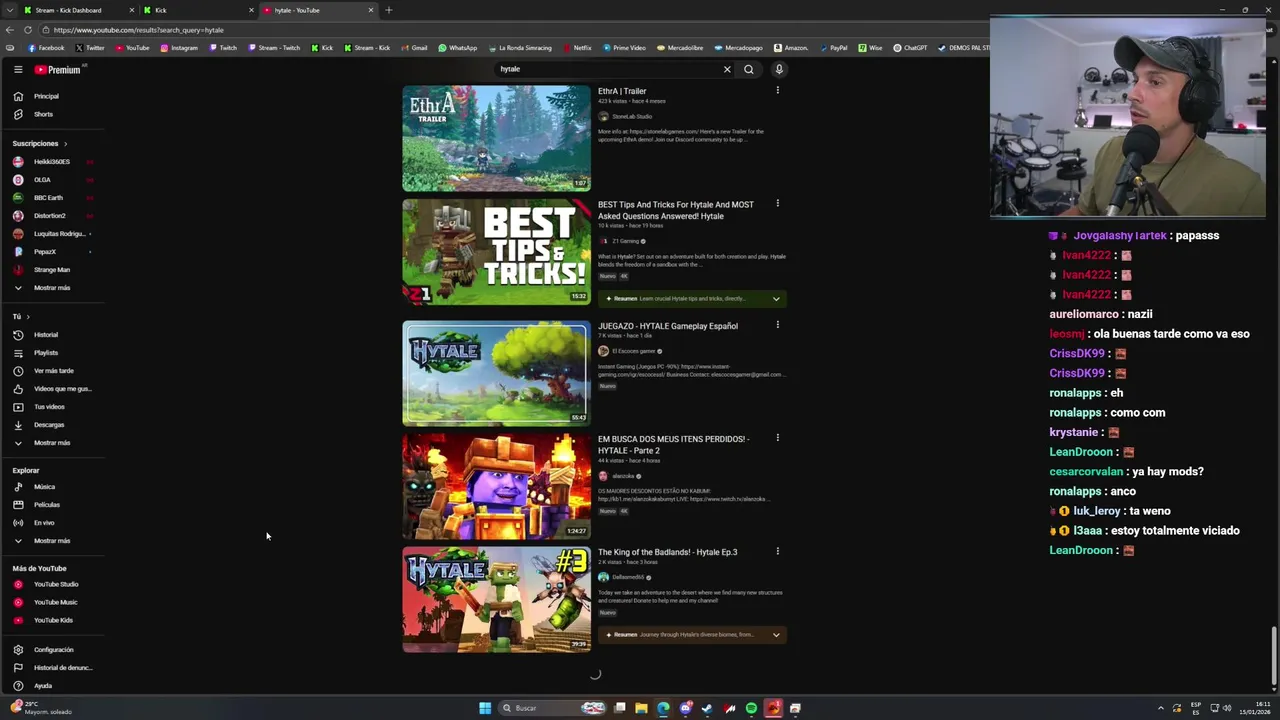Open three-dot menu for BEST Tips And Tricks
This screenshot has width=1280, height=720.
pos(778,204)
